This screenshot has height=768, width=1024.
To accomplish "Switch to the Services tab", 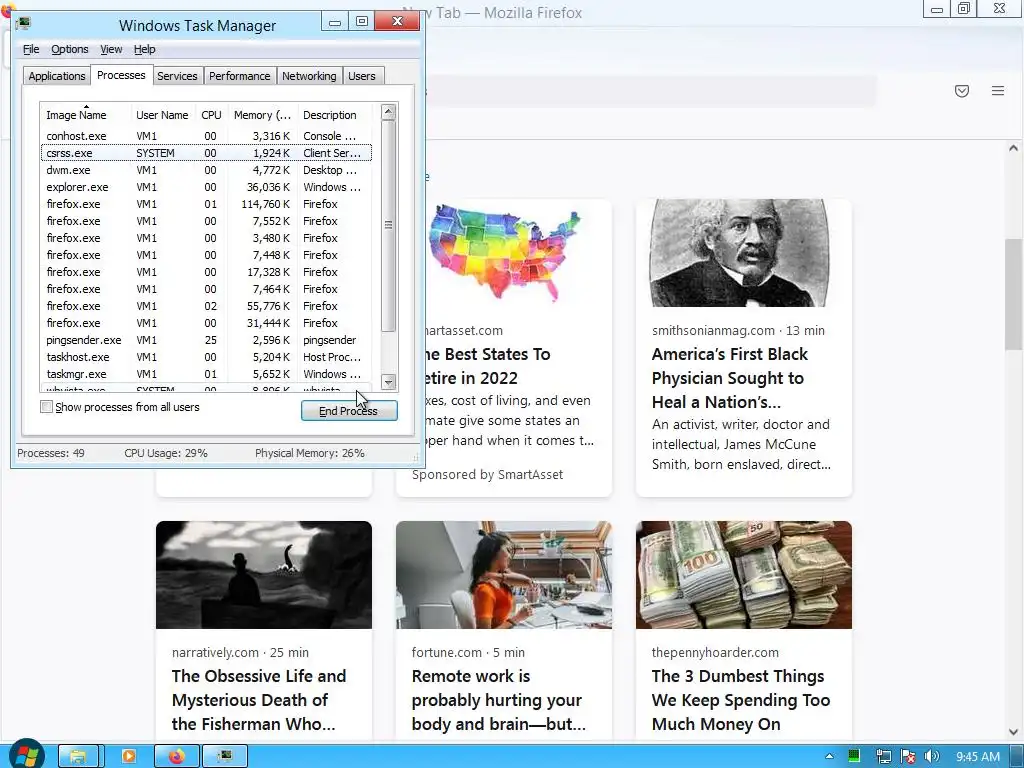I will (177, 76).
